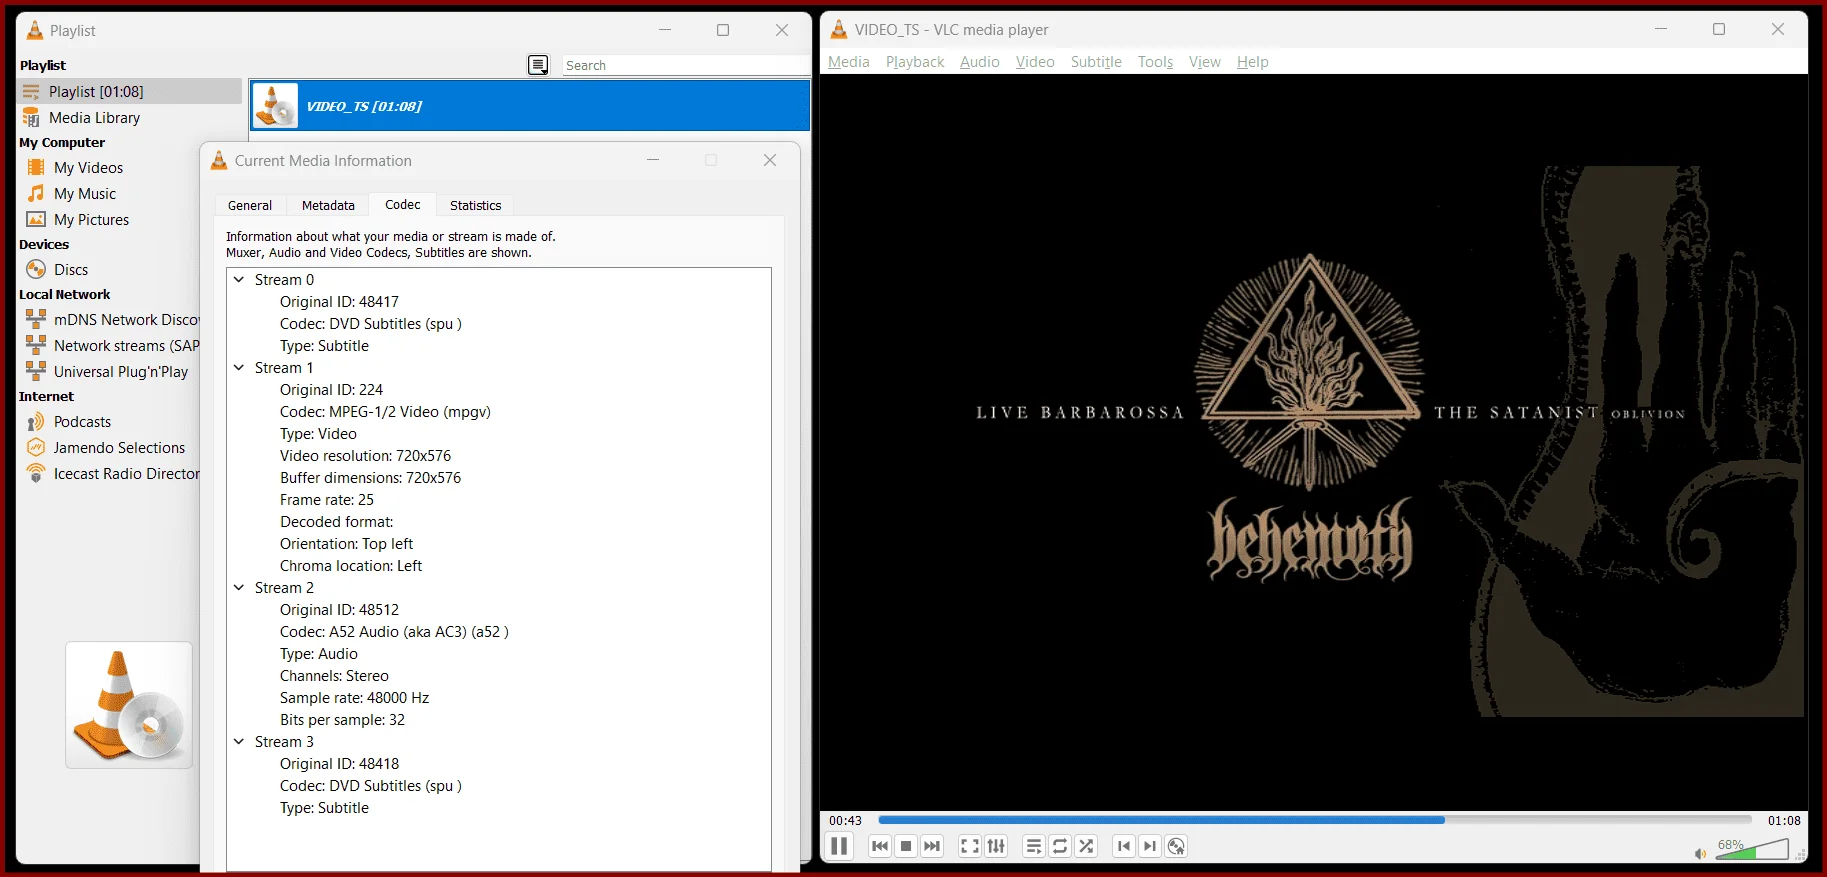Toggle remaining time display at 01:08

point(1784,821)
